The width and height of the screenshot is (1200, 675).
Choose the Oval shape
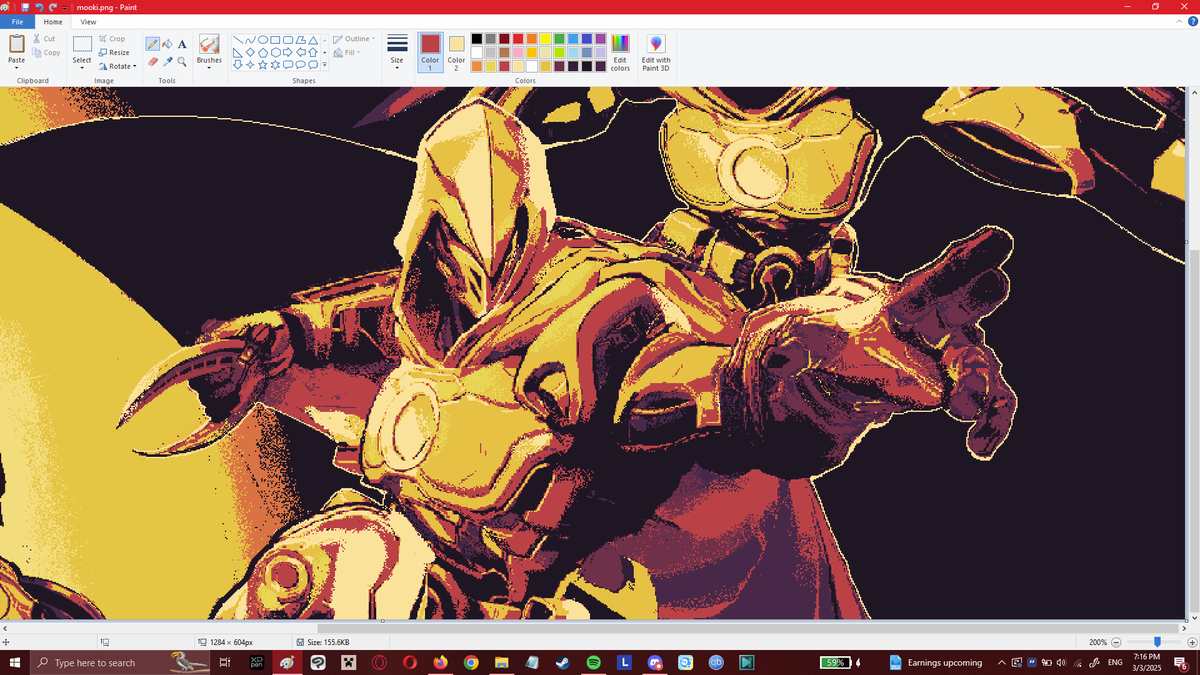point(263,40)
